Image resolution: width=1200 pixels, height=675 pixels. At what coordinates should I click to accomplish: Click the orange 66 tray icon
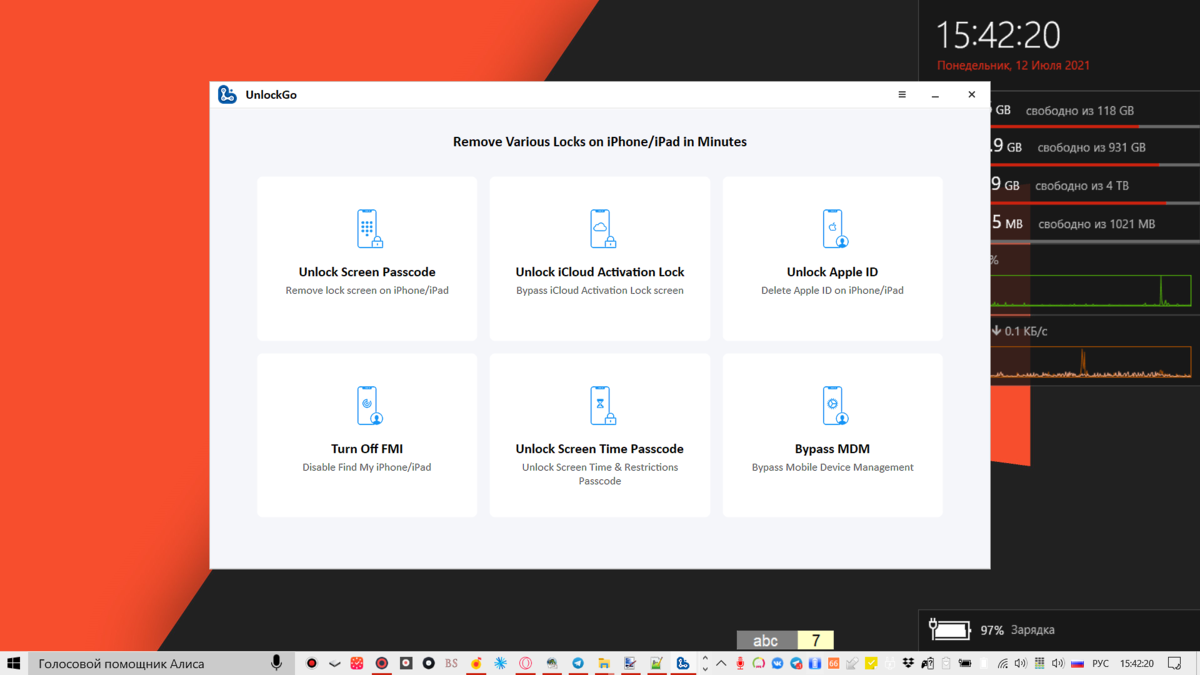pyautogui.click(x=833, y=663)
